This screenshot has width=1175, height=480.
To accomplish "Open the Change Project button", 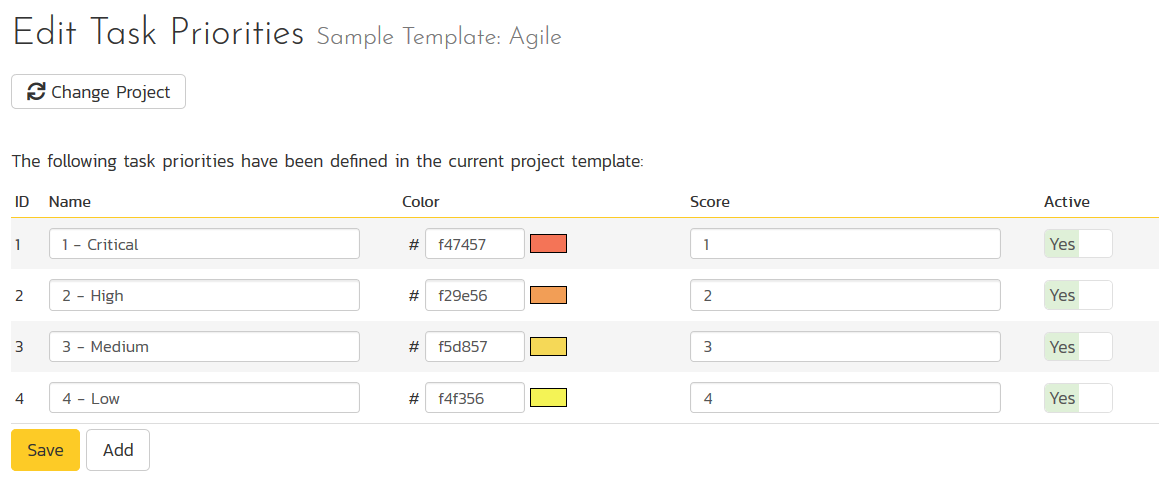I will coord(99,92).
